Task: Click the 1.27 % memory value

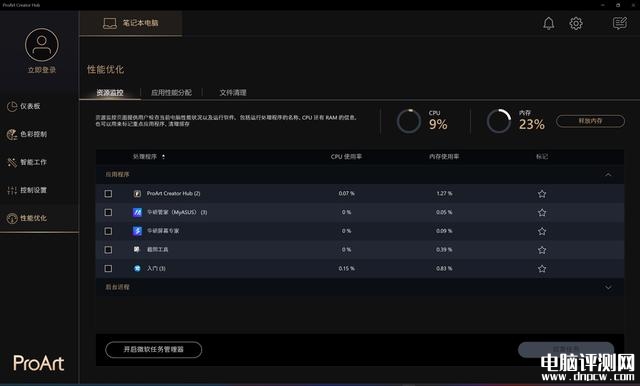Action: point(444,193)
